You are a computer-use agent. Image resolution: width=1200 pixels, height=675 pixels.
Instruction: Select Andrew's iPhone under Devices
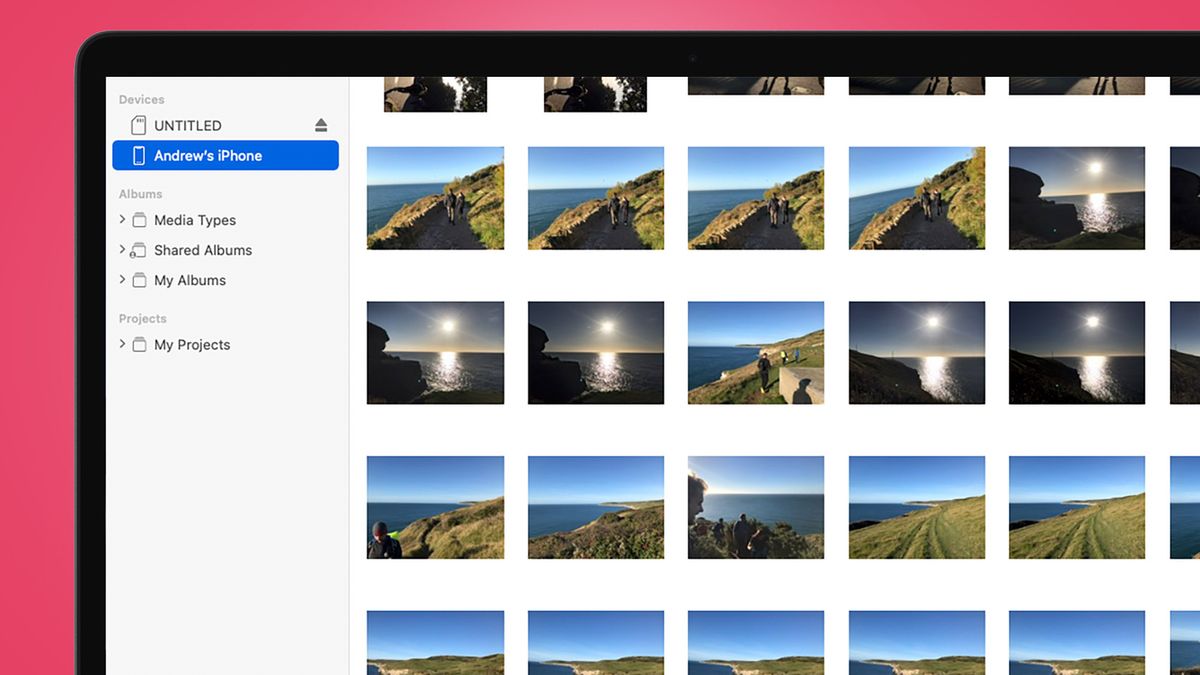(208, 155)
